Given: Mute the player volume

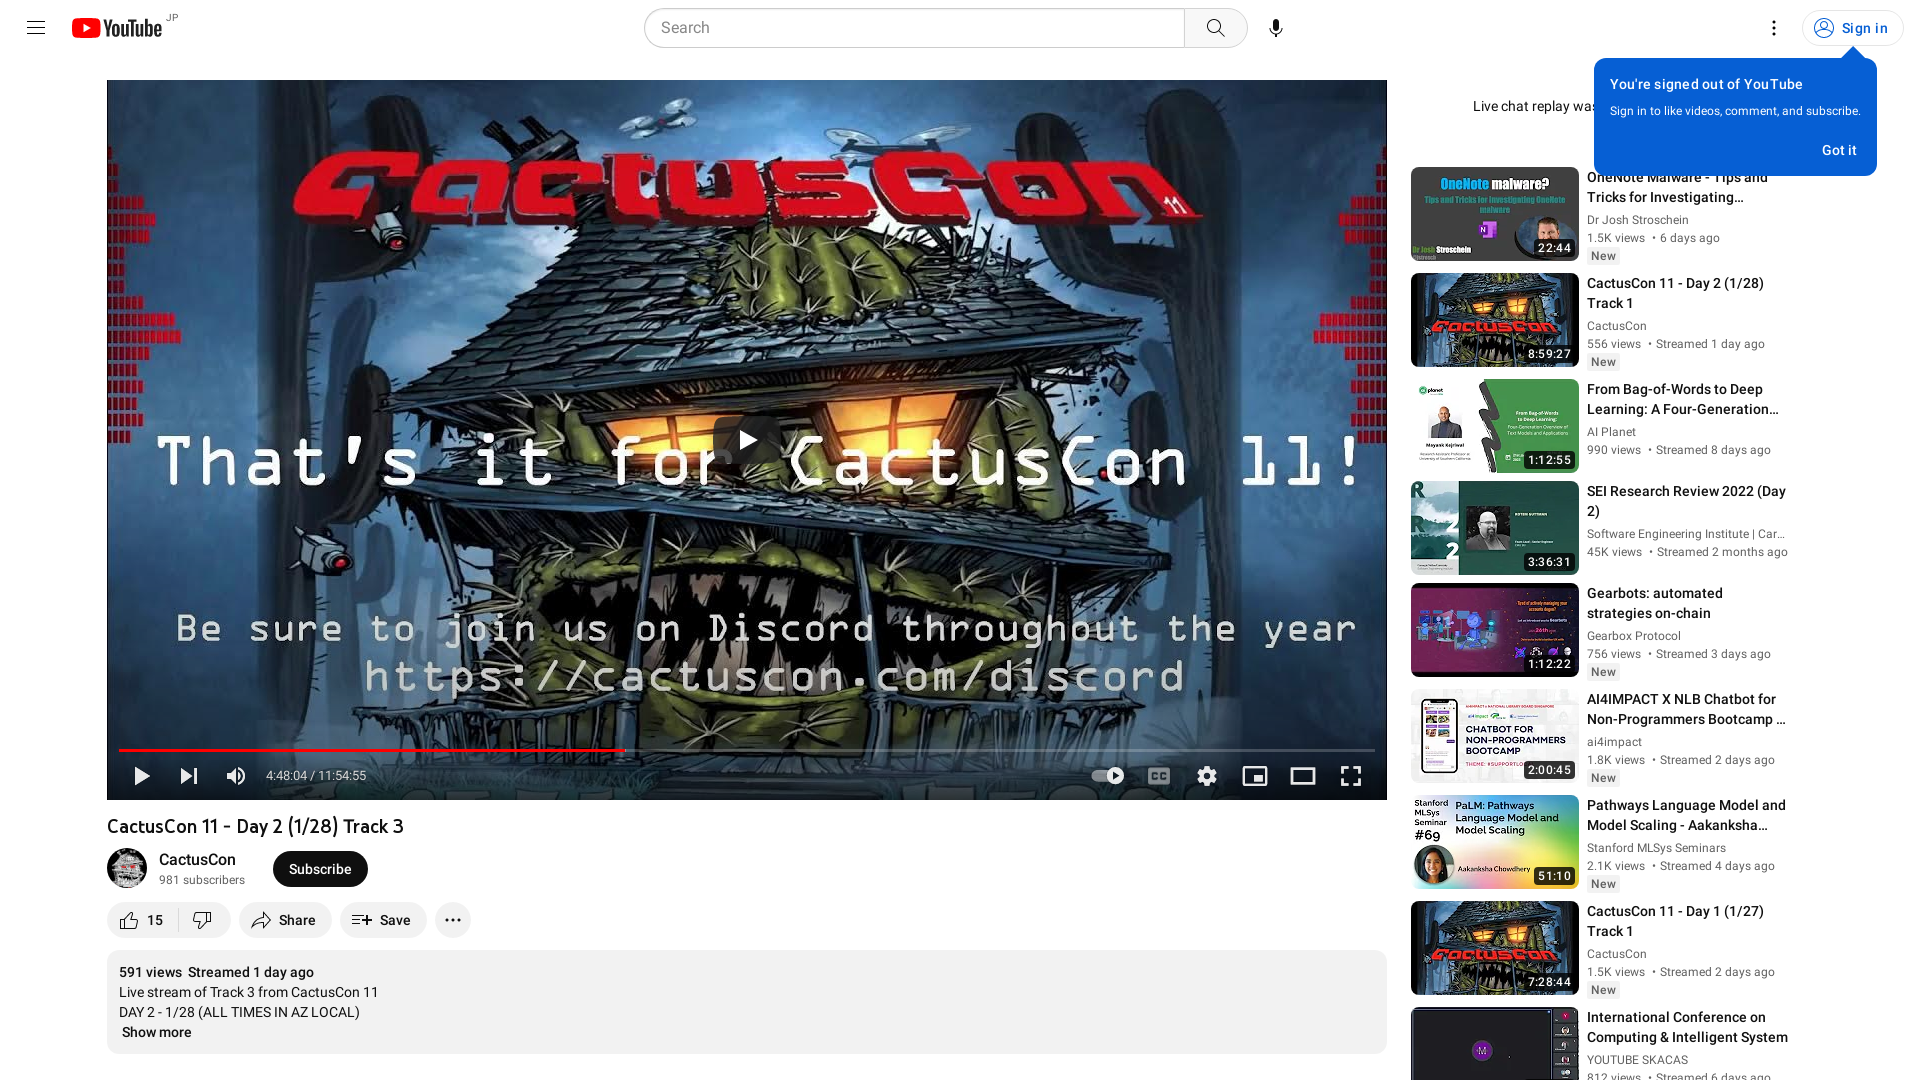Looking at the screenshot, I should tap(235, 776).
